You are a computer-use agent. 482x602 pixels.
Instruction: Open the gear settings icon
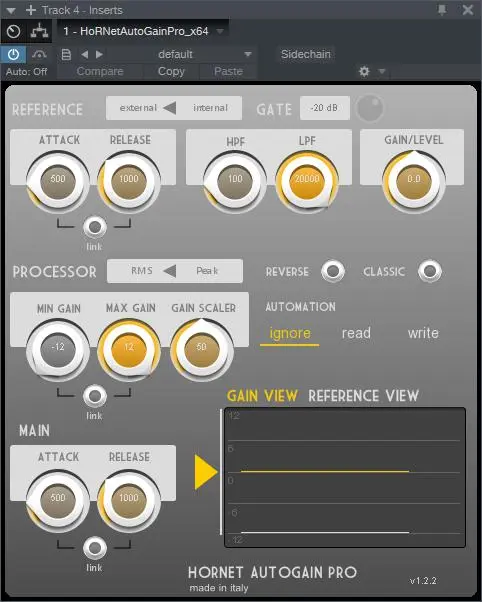point(364,71)
